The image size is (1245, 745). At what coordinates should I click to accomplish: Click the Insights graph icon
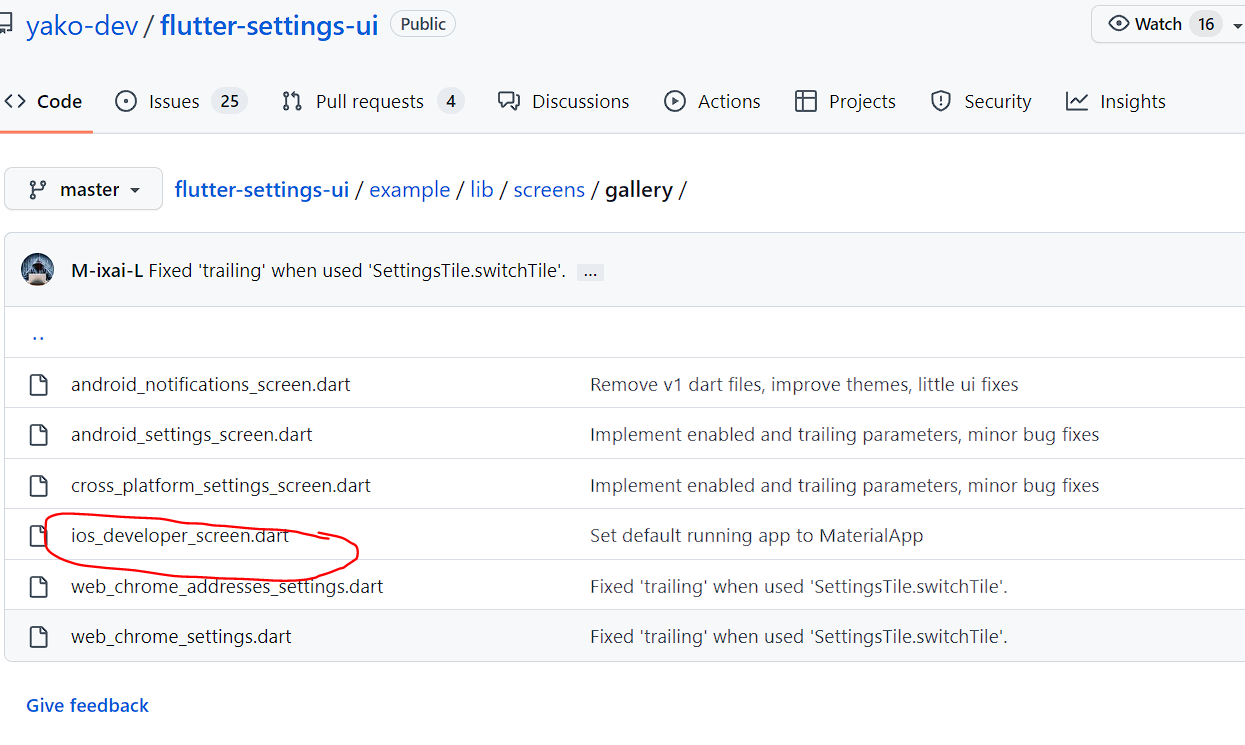(x=1077, y=101)
